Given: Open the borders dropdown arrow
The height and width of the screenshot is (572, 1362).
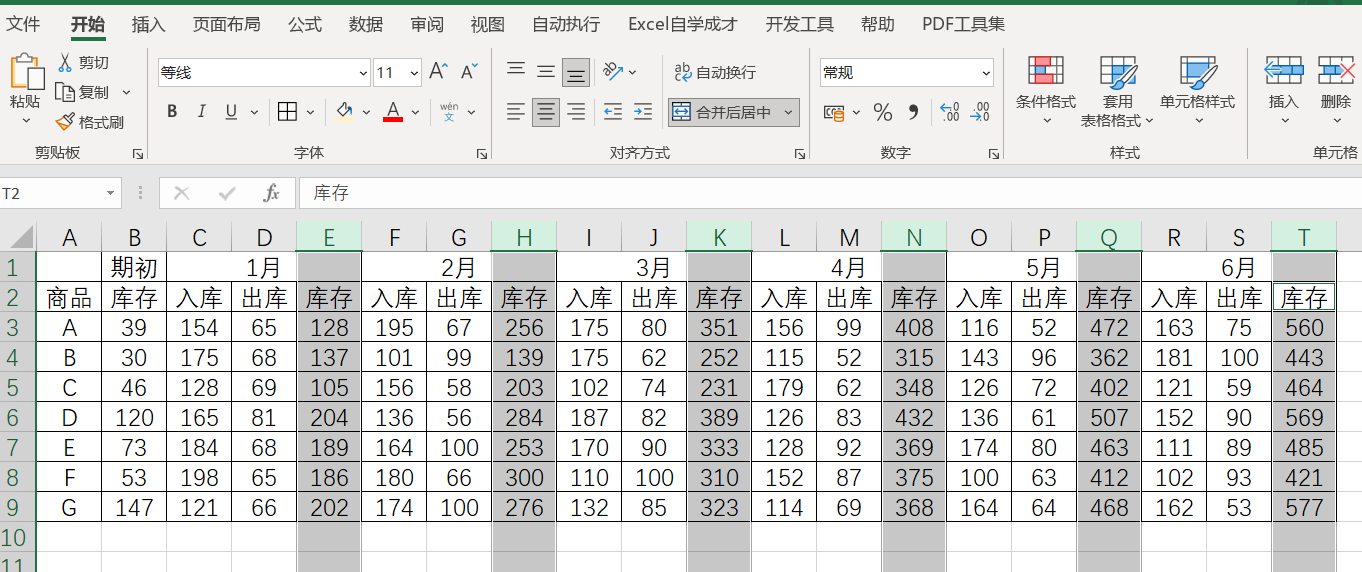Looking at the screenshot, I should coord(310,112).
